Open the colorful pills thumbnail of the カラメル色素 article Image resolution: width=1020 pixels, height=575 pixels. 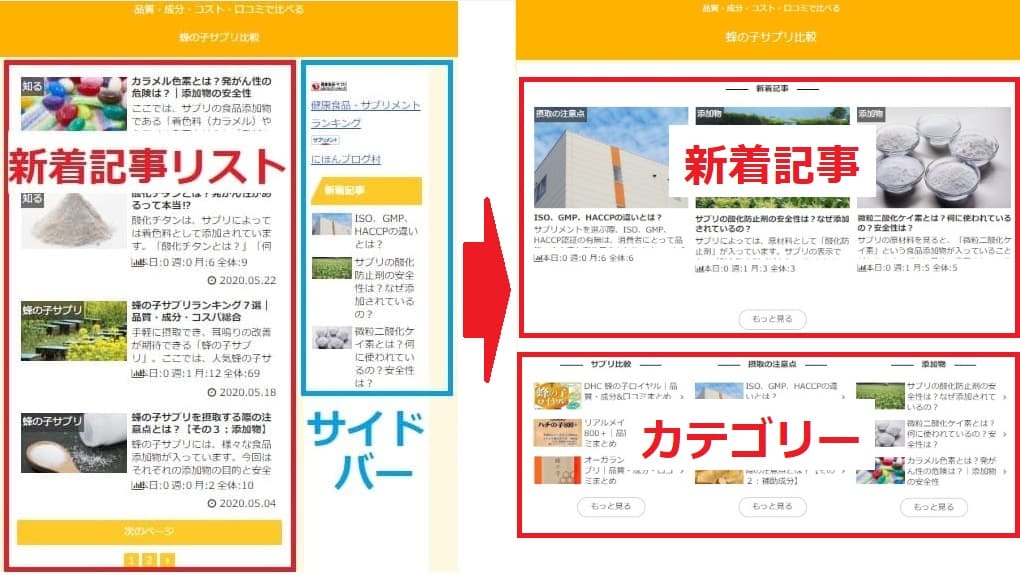click(74, 104)
